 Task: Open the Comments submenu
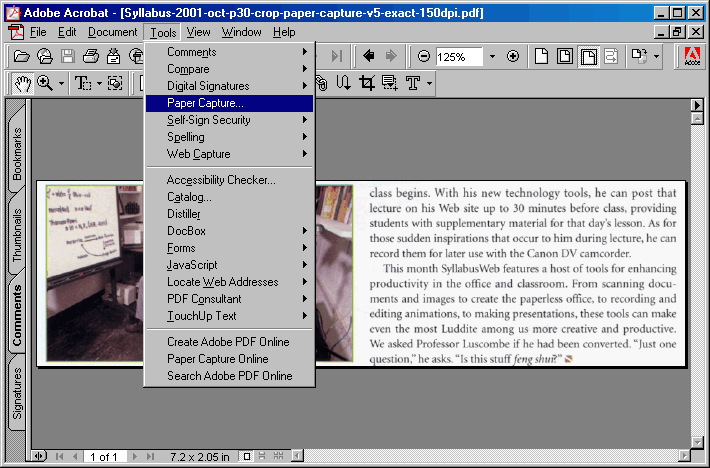(229, 52)
